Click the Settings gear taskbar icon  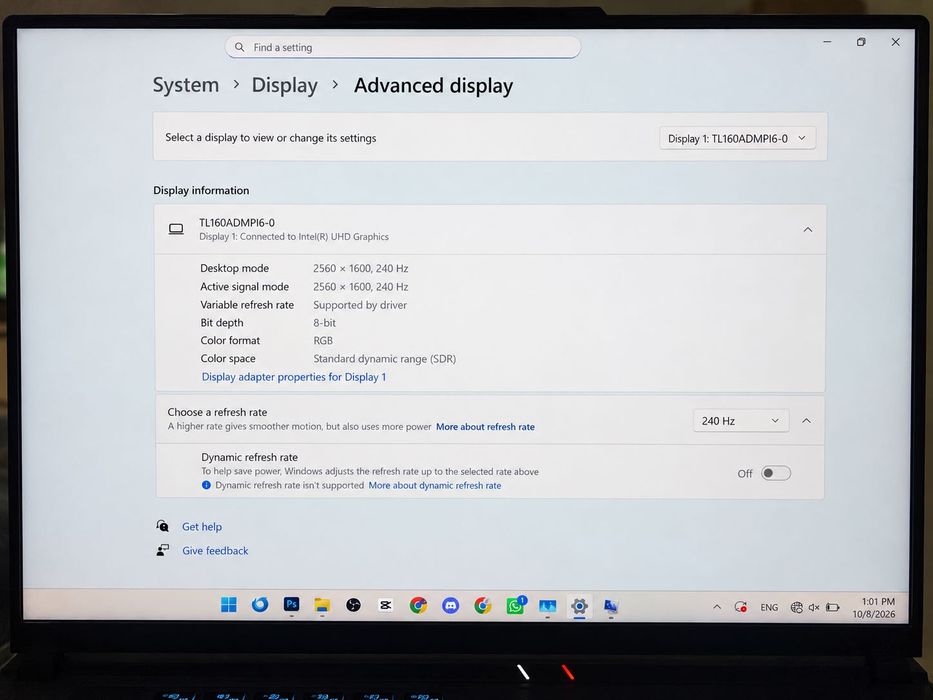[x=580, y=607]
